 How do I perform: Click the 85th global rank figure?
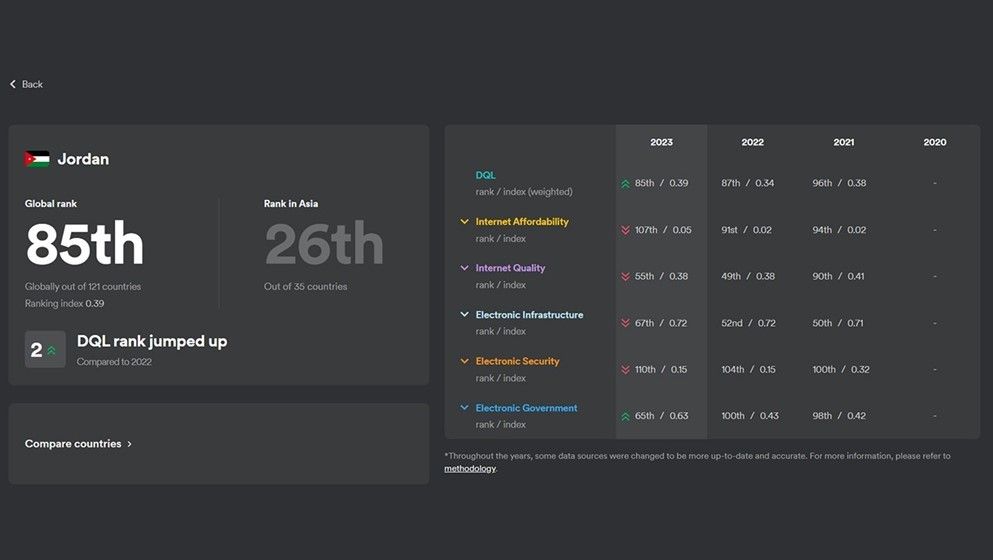point(85,243)
